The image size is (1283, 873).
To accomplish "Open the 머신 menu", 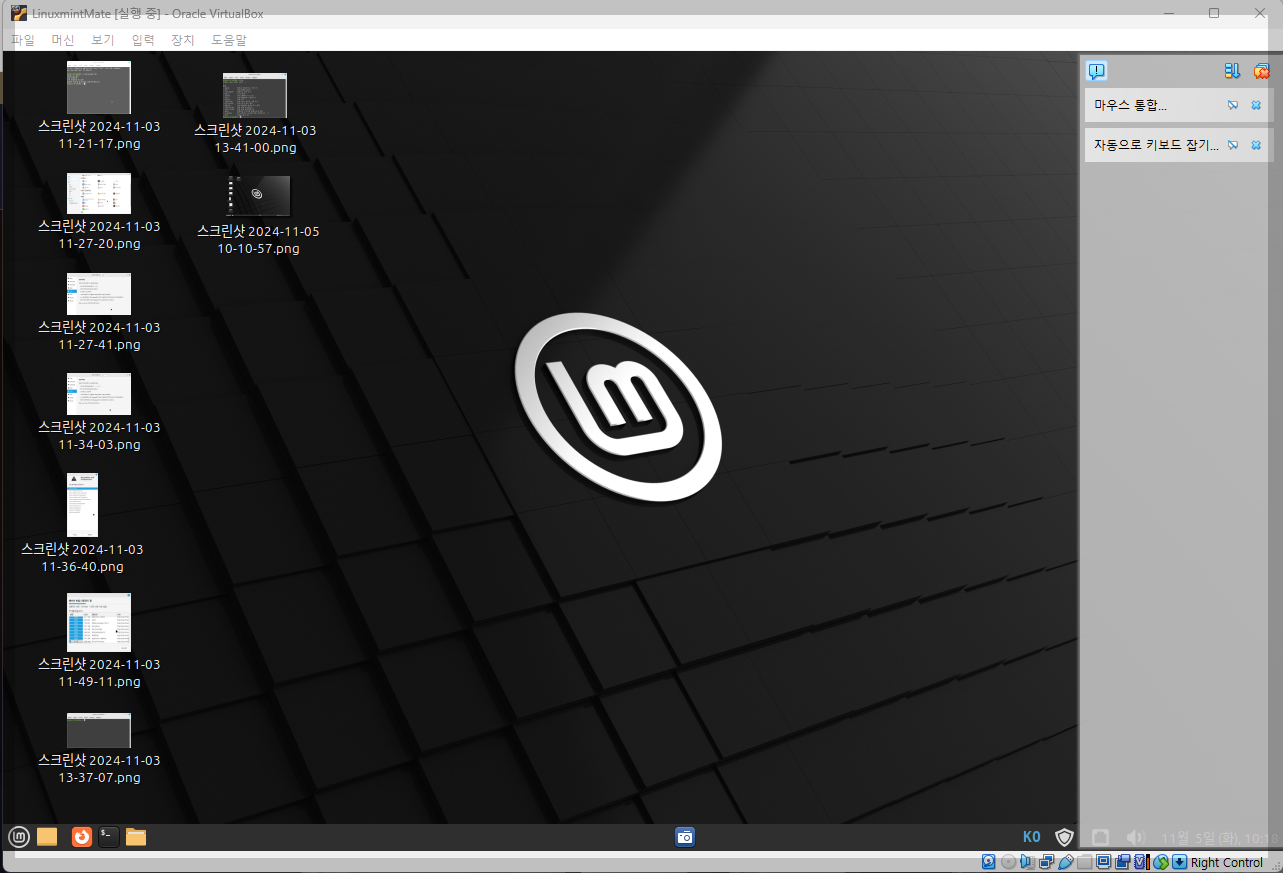I will 63,40.
